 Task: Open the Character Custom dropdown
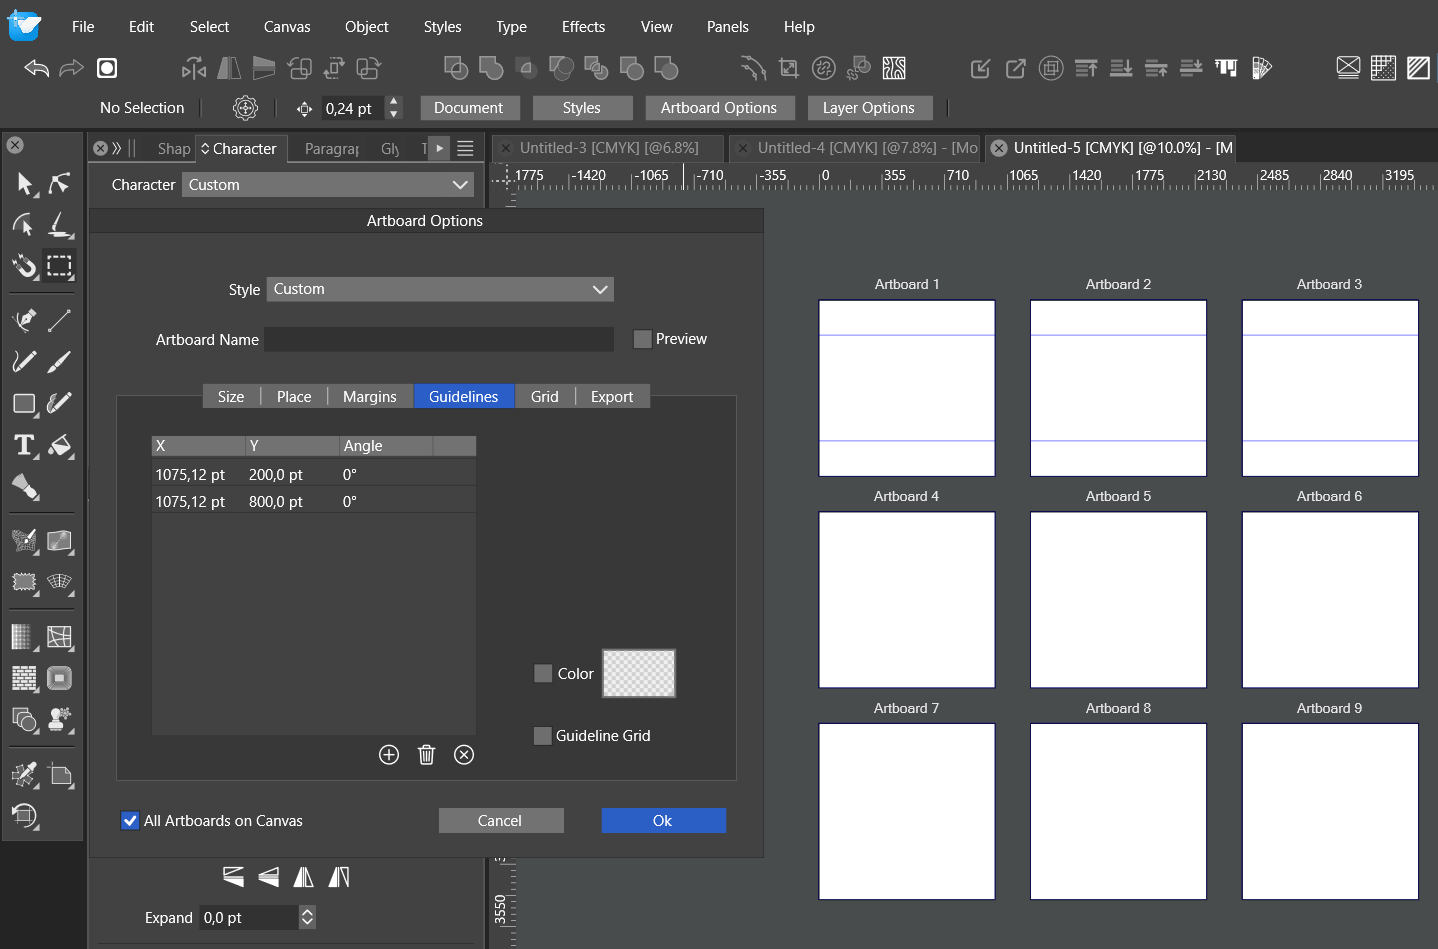click(x=328, y=185)
